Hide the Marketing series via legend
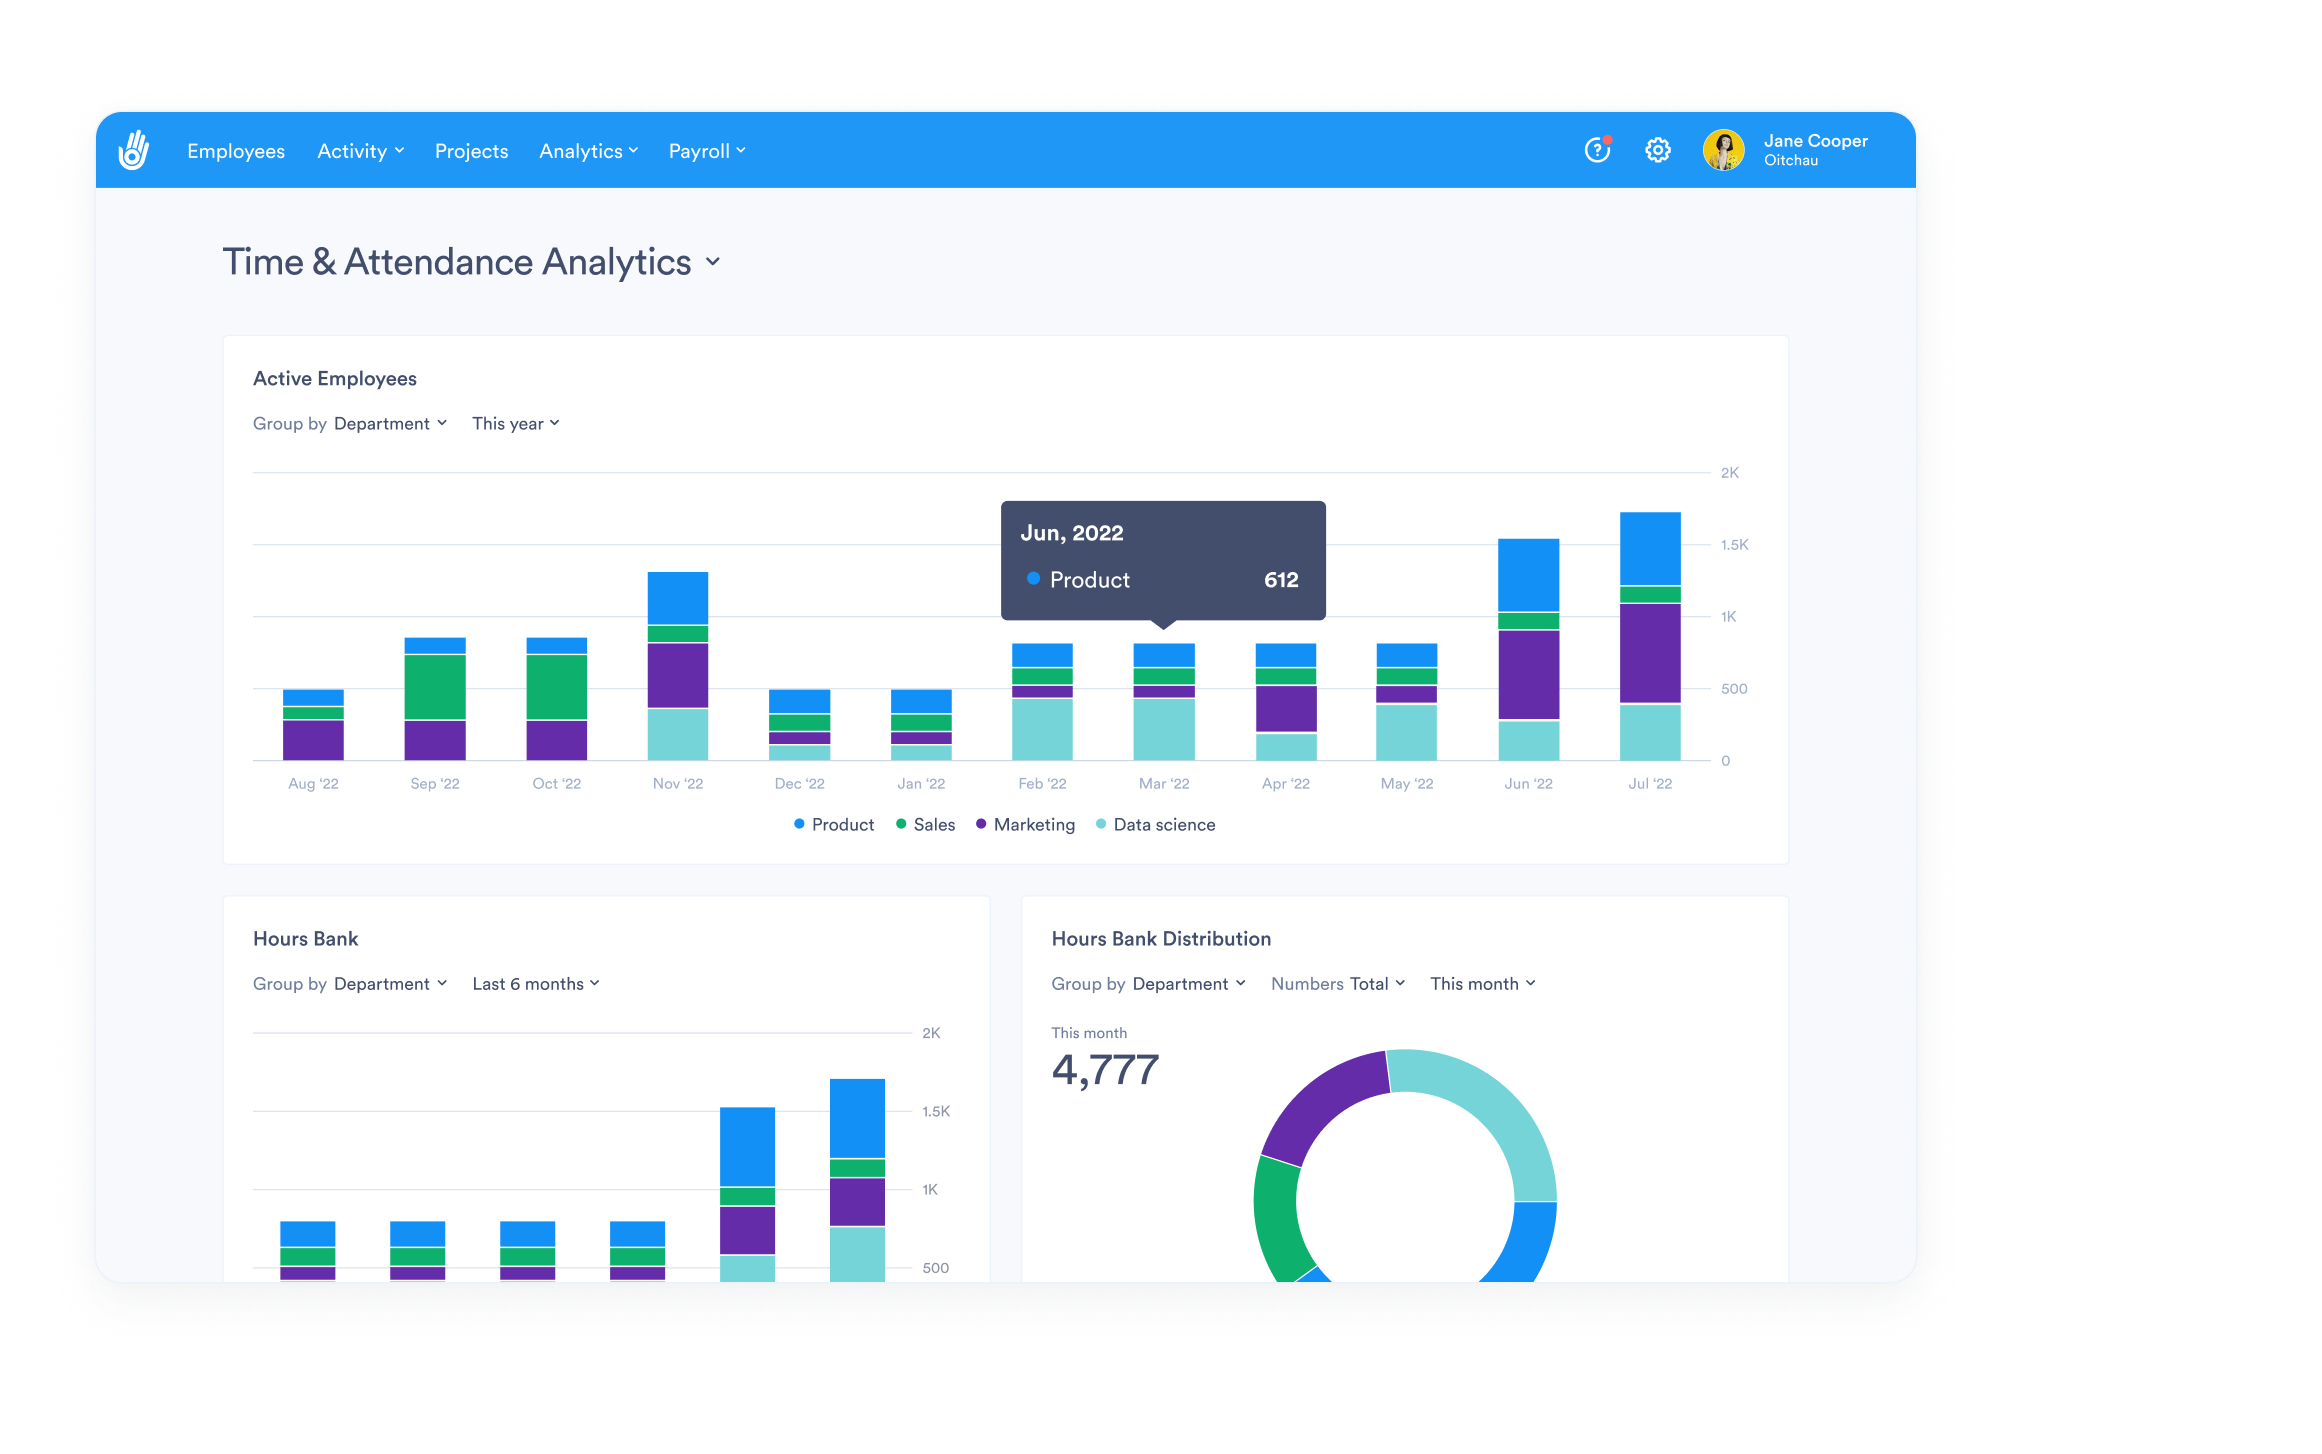The width and height of the screenshot is (2322, 1454). 1025,824
